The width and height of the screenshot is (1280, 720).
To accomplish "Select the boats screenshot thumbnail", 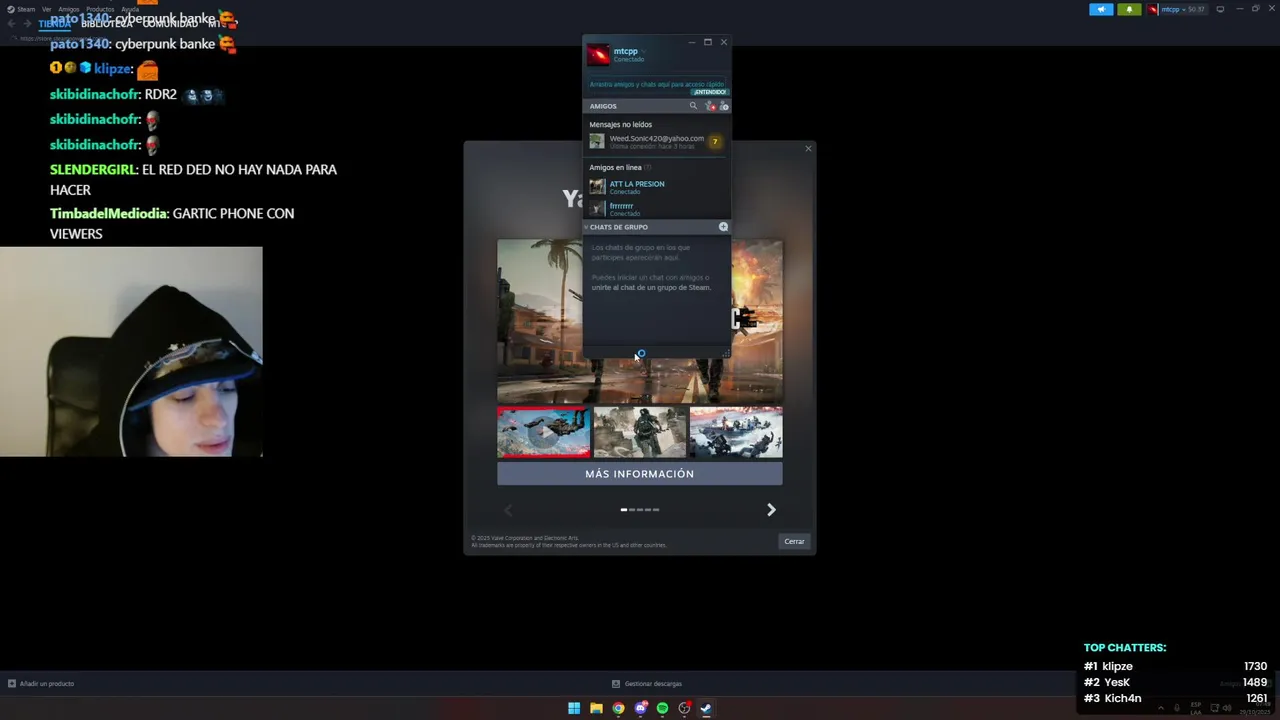I will coord(736,432).
